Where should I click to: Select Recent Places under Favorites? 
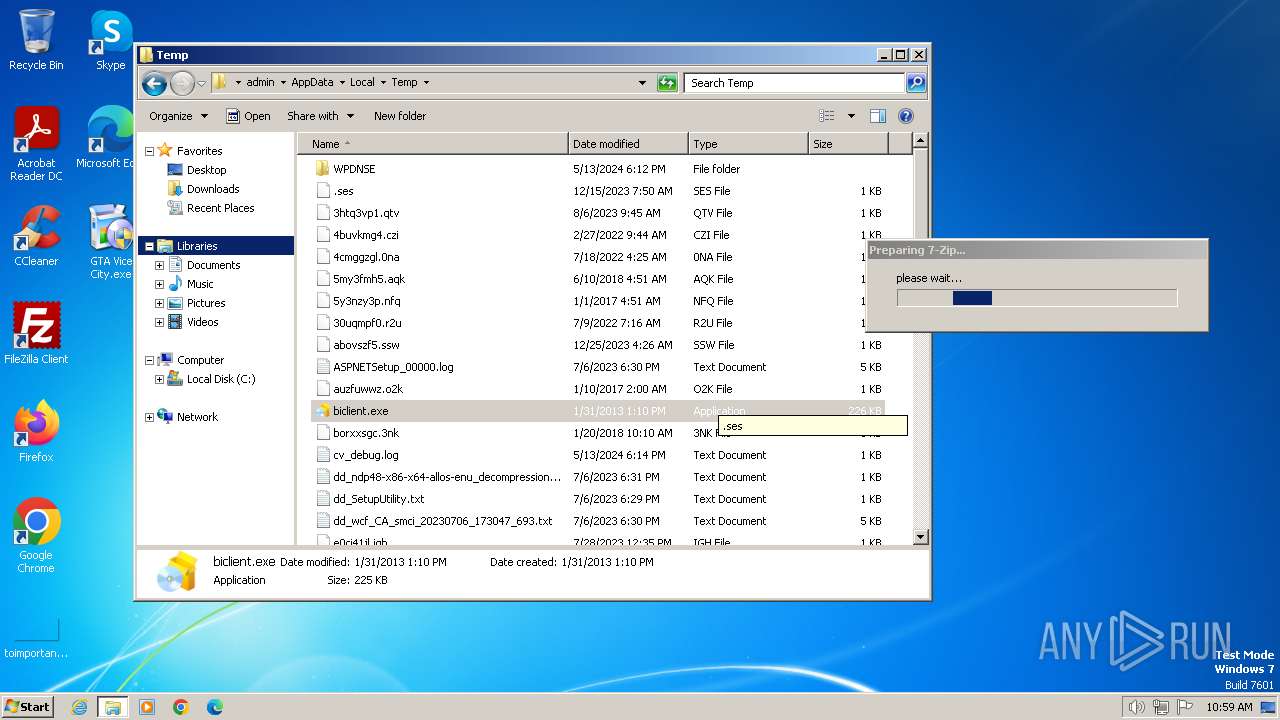pos(220,208)
